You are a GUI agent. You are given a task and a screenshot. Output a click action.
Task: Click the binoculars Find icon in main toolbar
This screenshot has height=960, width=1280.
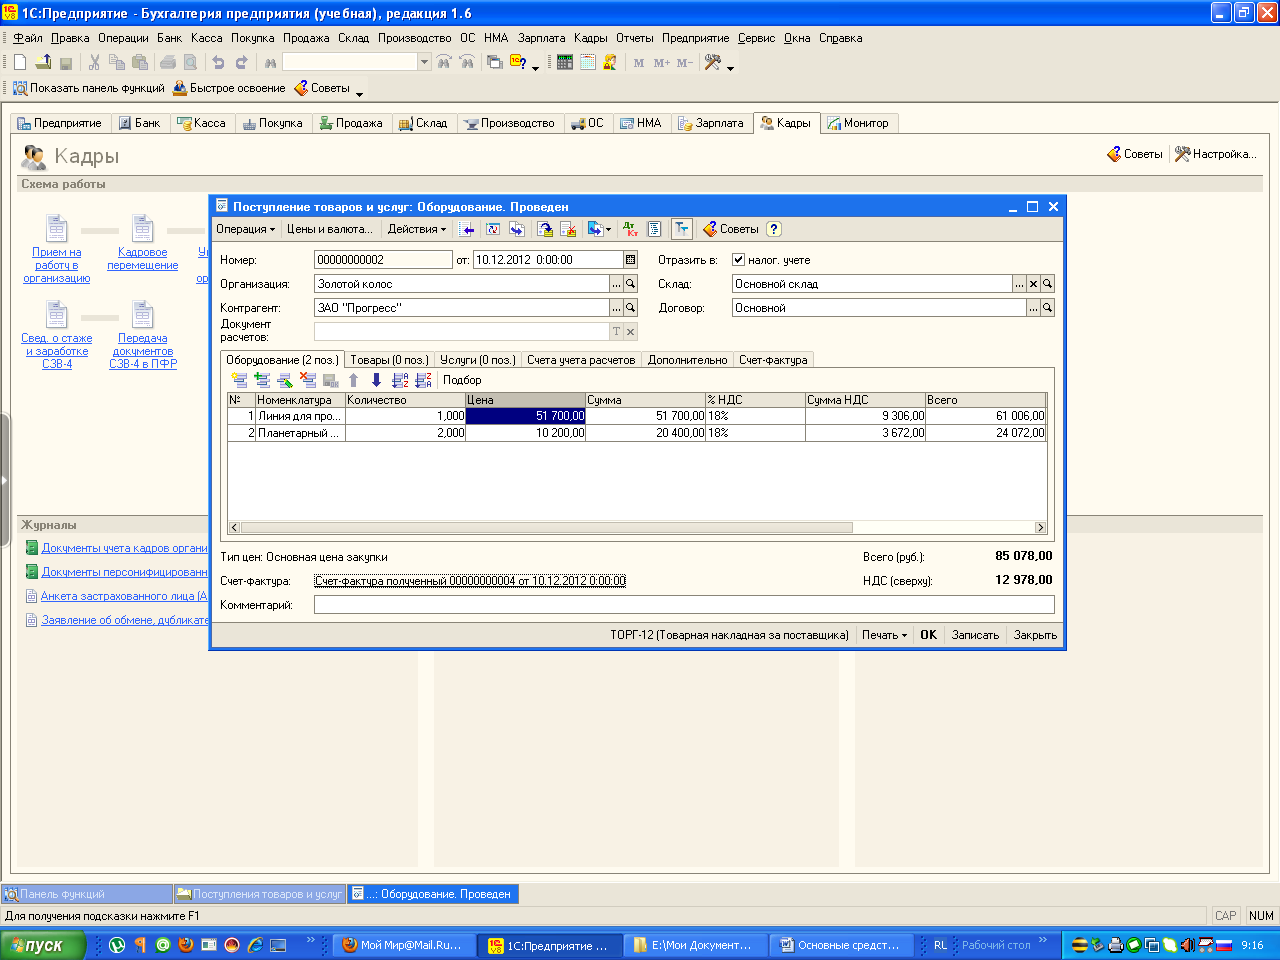tap(270, 62)
